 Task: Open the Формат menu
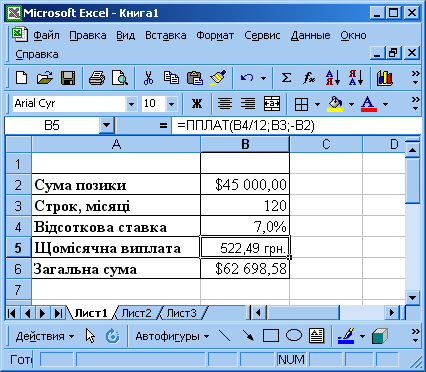point(215,35)
